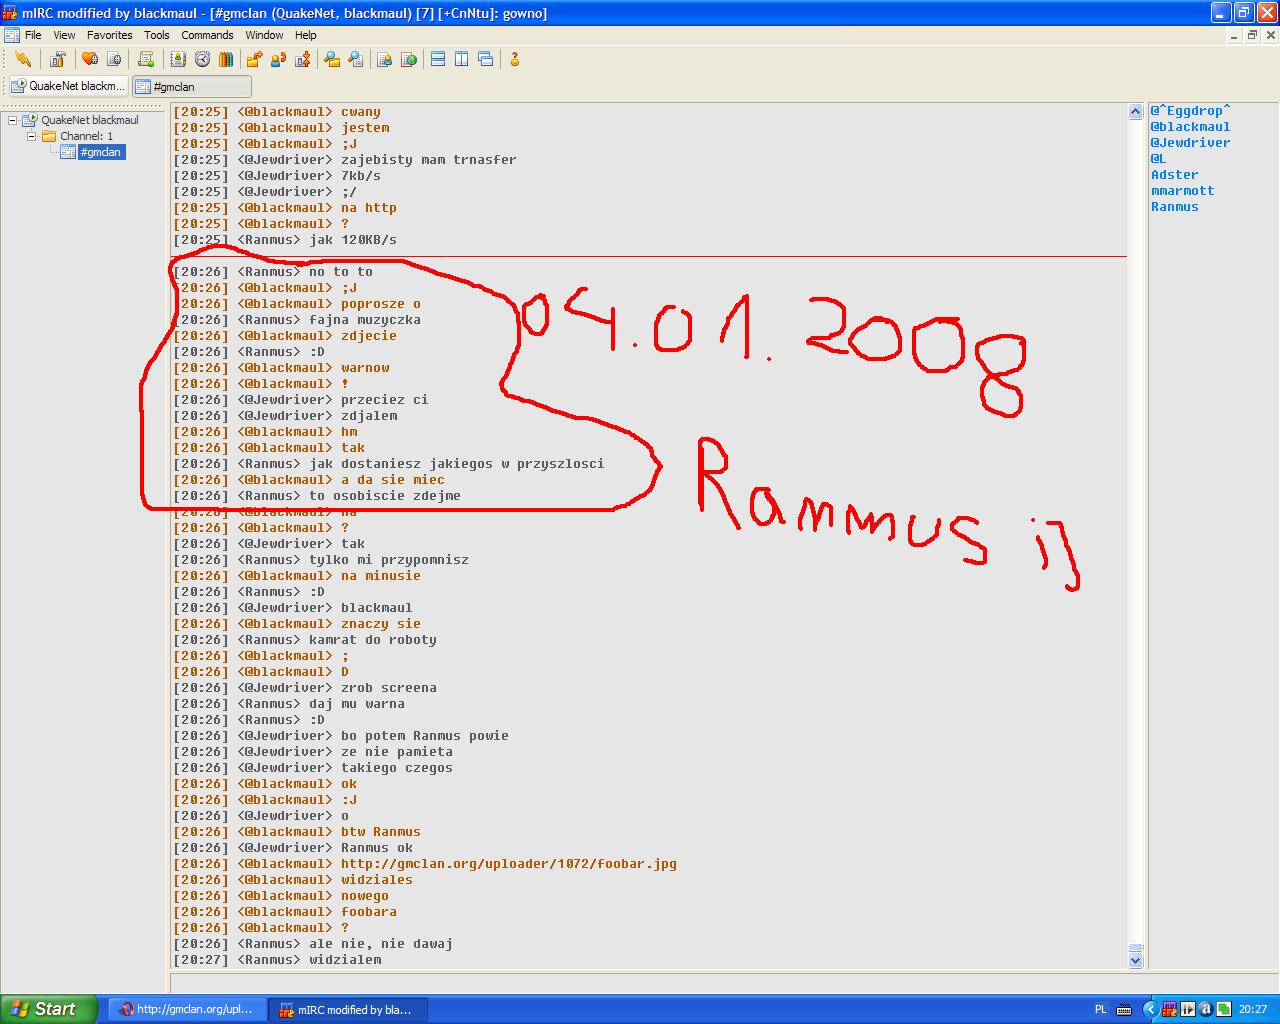This screenshot has width=1280, height=1024.
Task: Open mIRC Options via the hammer icon
Action: coord(58,60)
